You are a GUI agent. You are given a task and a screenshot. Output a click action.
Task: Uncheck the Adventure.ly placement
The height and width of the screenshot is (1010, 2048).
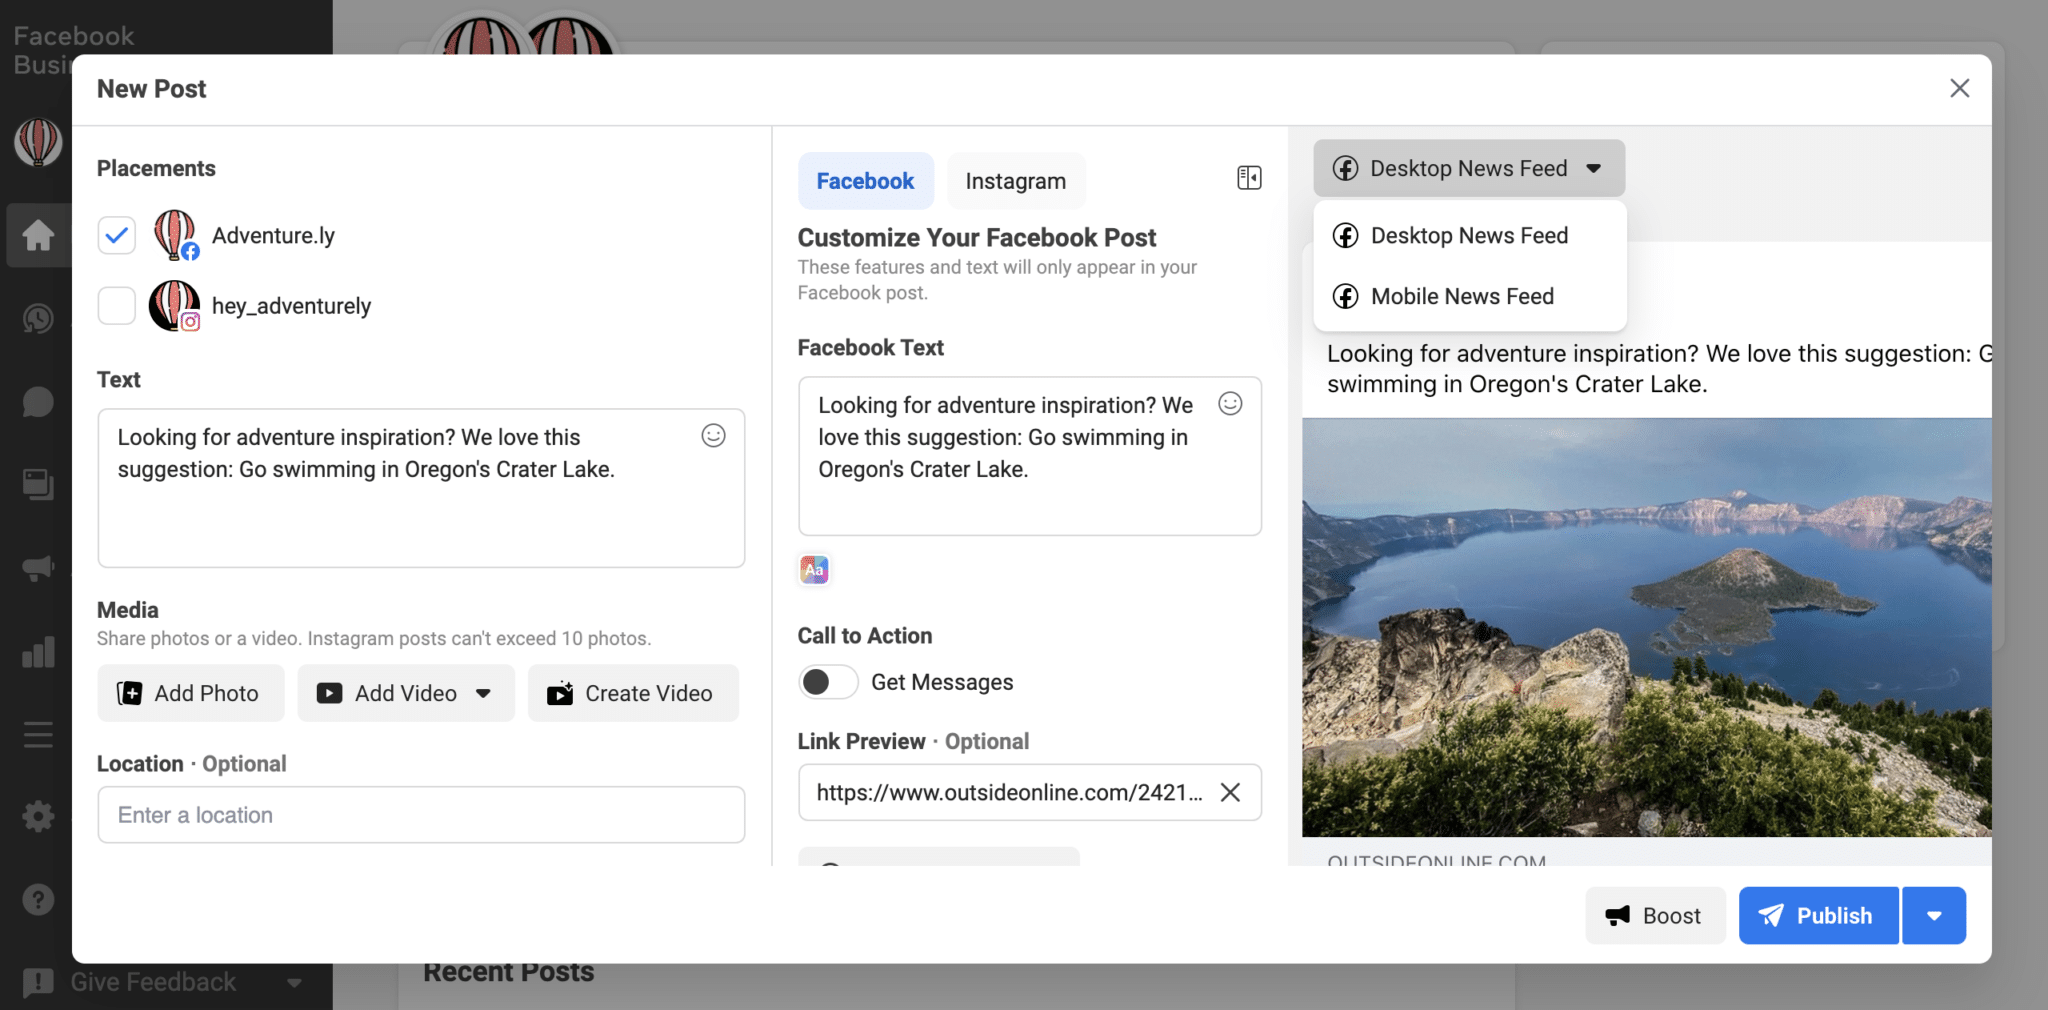tap(116, 234)
